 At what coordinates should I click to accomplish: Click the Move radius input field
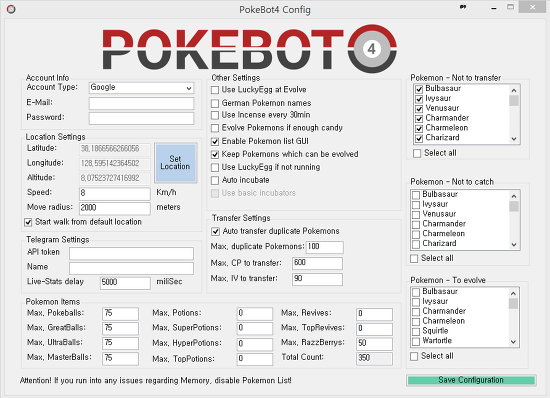pos(115,208)
